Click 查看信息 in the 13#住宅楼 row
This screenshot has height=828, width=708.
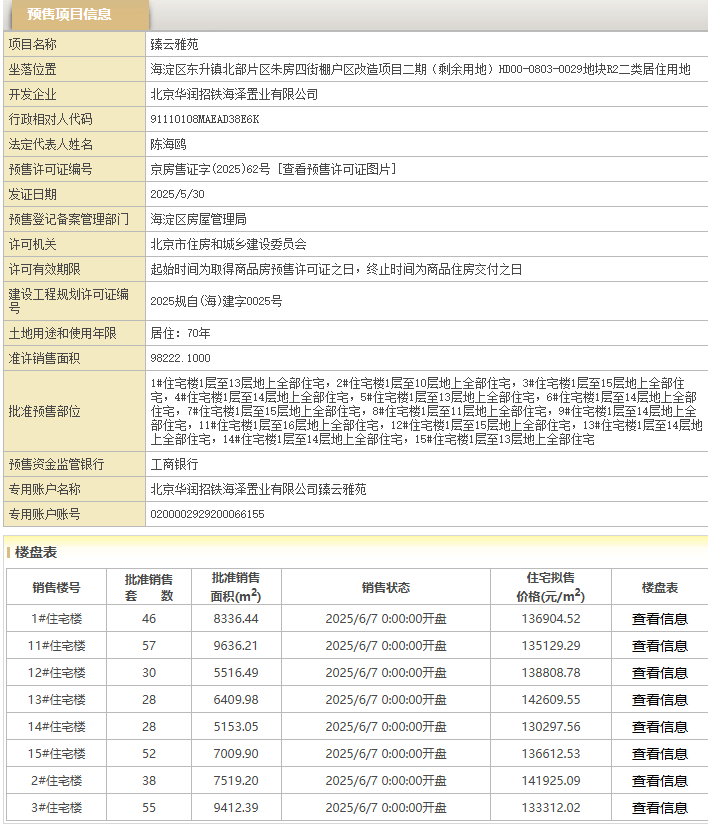click(659, 700)
